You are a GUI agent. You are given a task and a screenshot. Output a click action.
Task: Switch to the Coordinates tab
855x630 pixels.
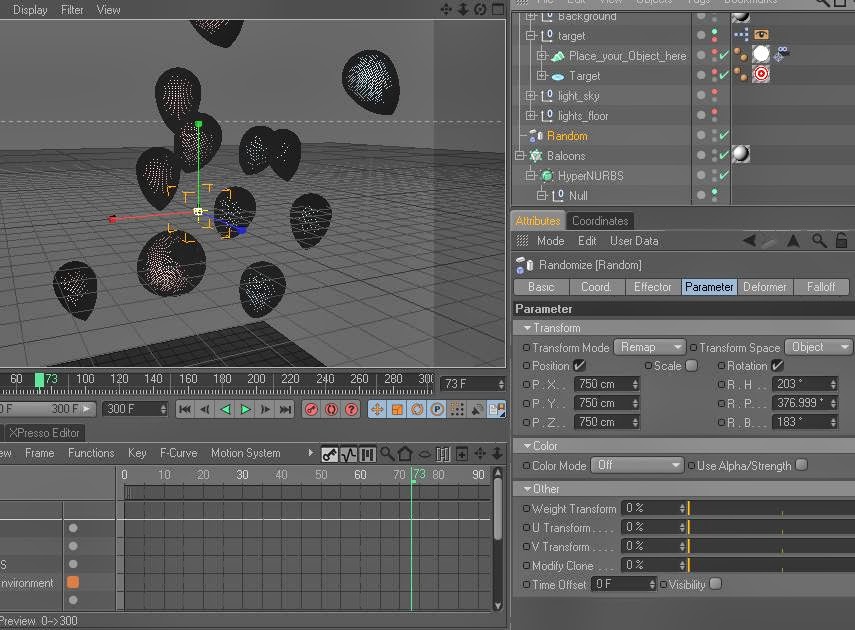[x=600, y=221]
